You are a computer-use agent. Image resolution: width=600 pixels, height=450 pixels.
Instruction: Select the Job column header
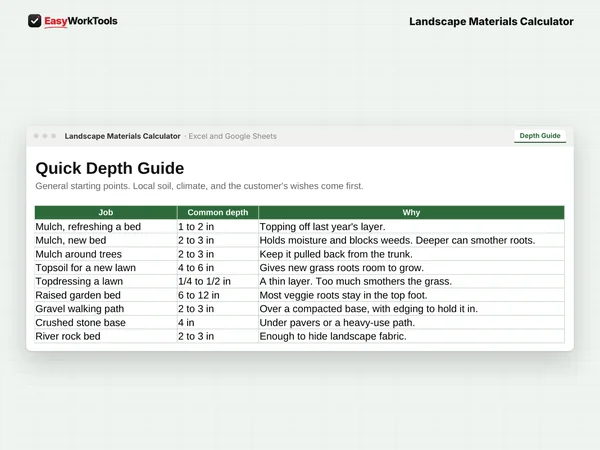click(106, 212)
